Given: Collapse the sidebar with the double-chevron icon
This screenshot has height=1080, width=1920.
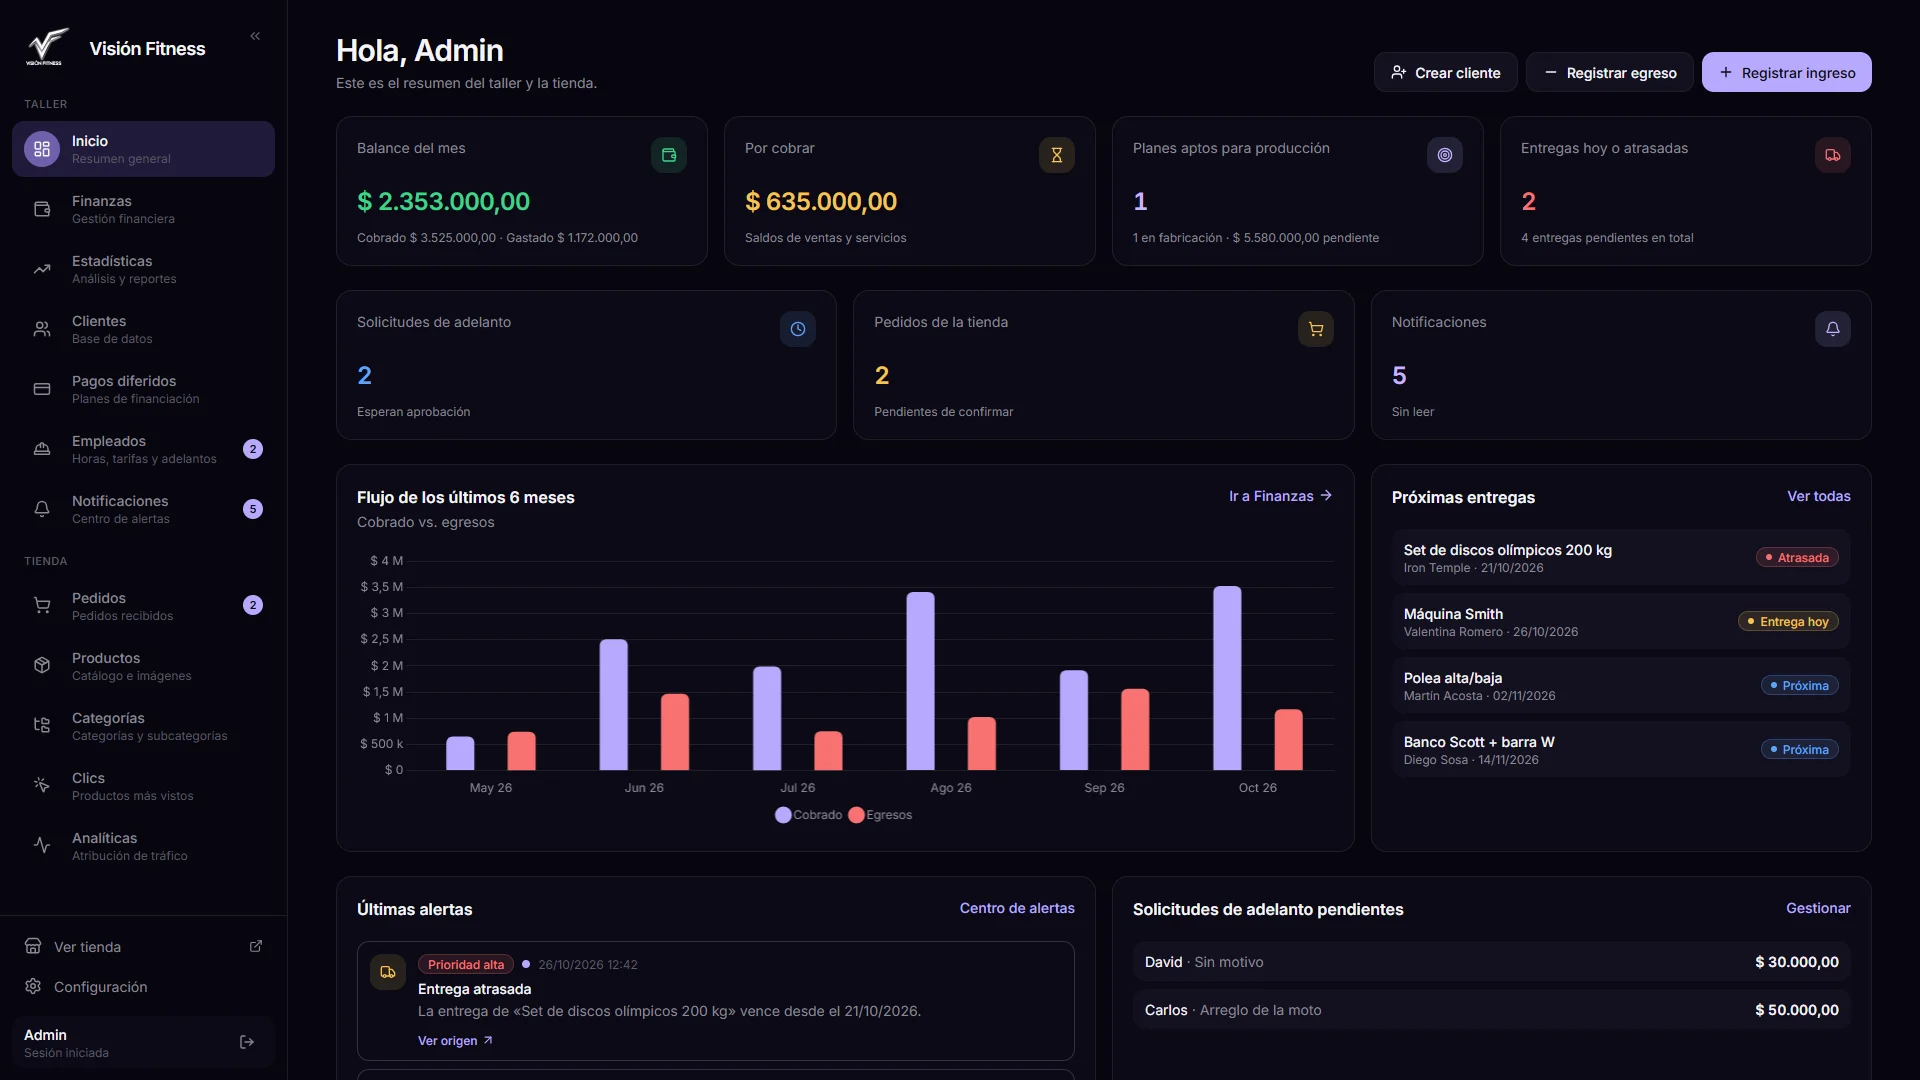Looking at the screenshot, I should [255, 36].
